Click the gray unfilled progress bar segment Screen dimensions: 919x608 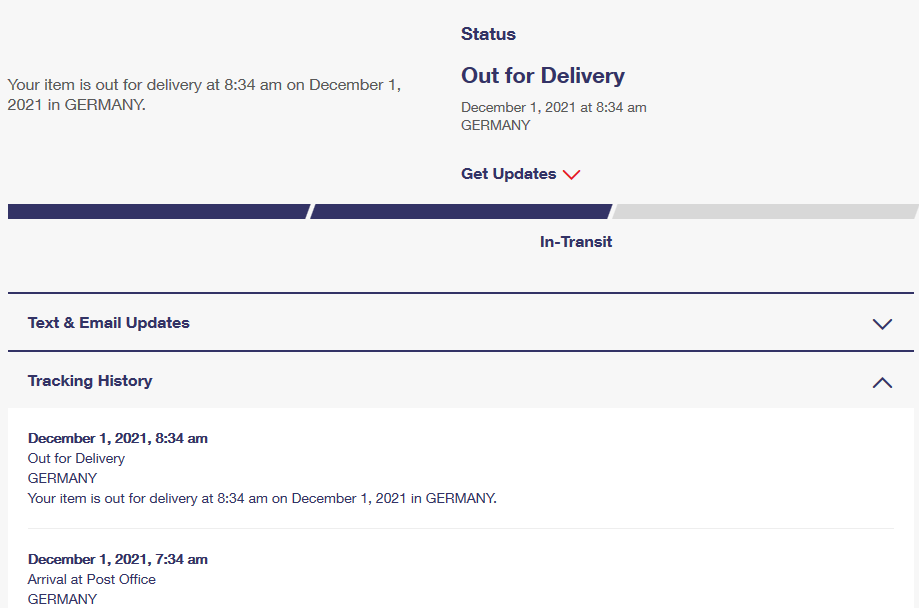[x=765, y=211]
